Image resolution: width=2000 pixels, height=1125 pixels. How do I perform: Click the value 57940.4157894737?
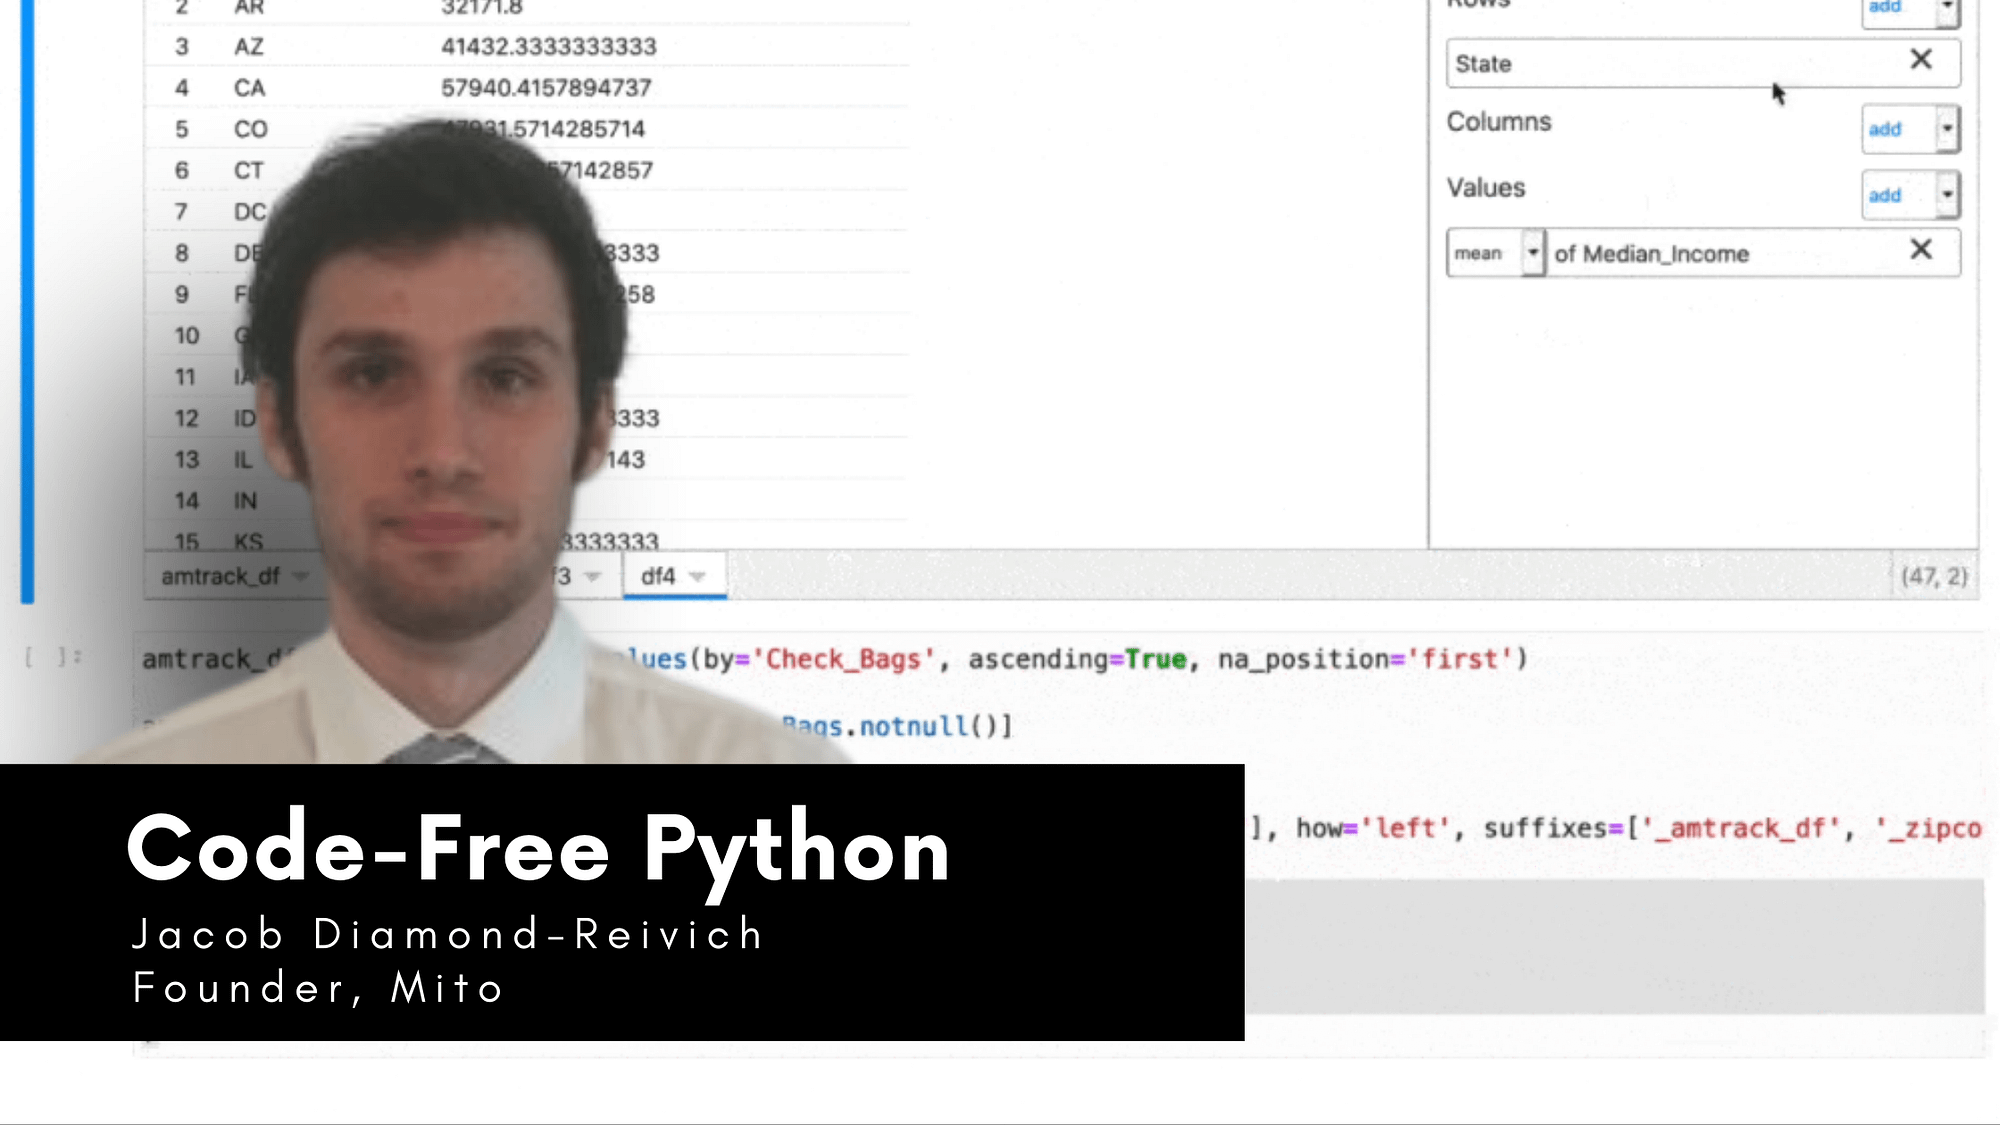pyautogui.click(x=546, y=88)
